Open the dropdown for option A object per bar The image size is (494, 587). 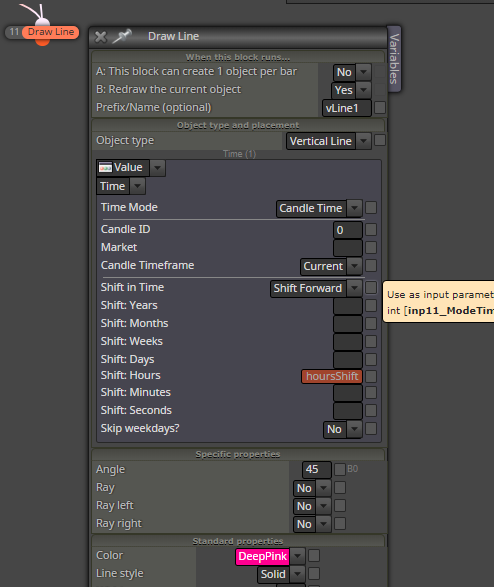(x=352, y=72)
